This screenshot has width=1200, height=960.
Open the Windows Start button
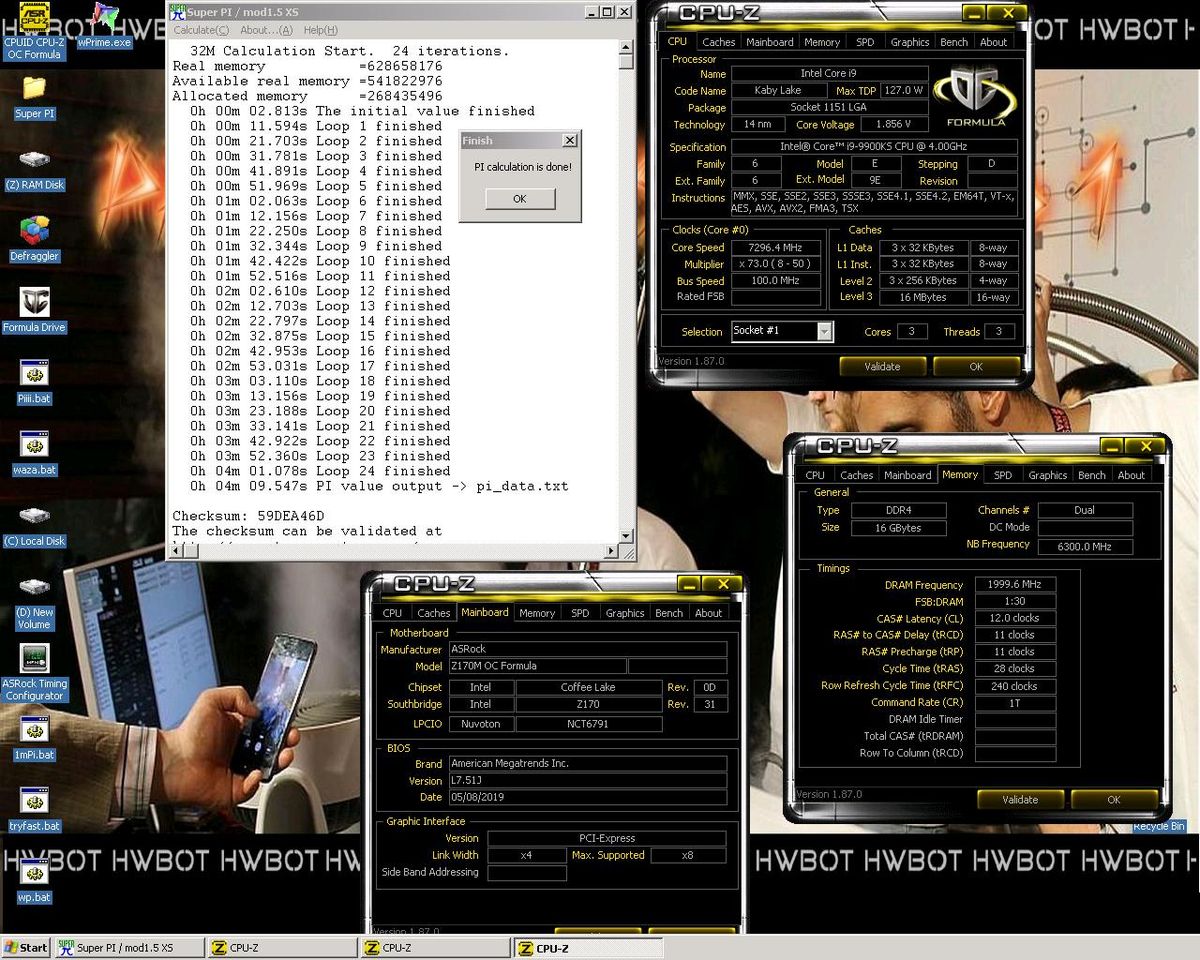(26, 947)
